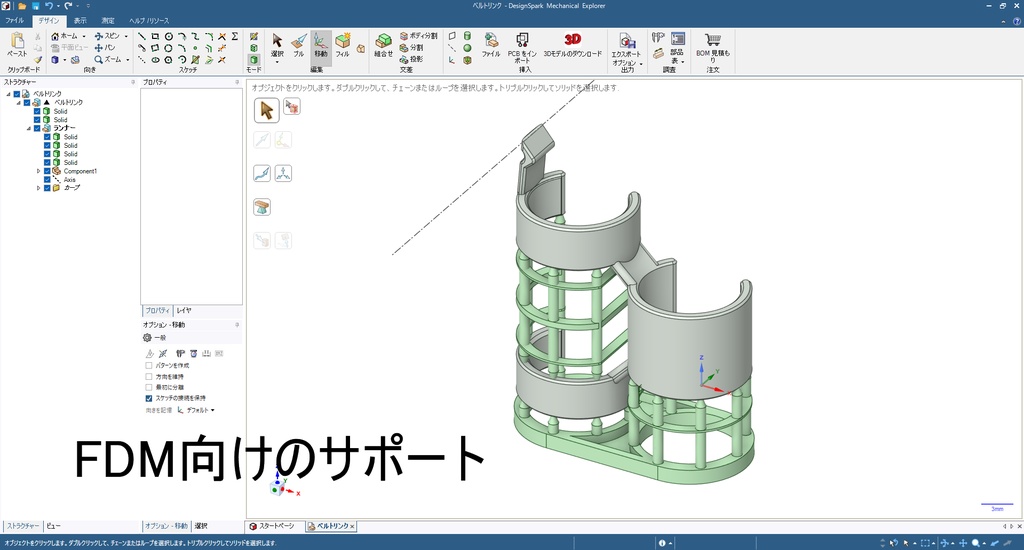Choose the Split Body (ボディ分割) tool
Viewport: 1024px width, 550px height.
pos(419,36)
